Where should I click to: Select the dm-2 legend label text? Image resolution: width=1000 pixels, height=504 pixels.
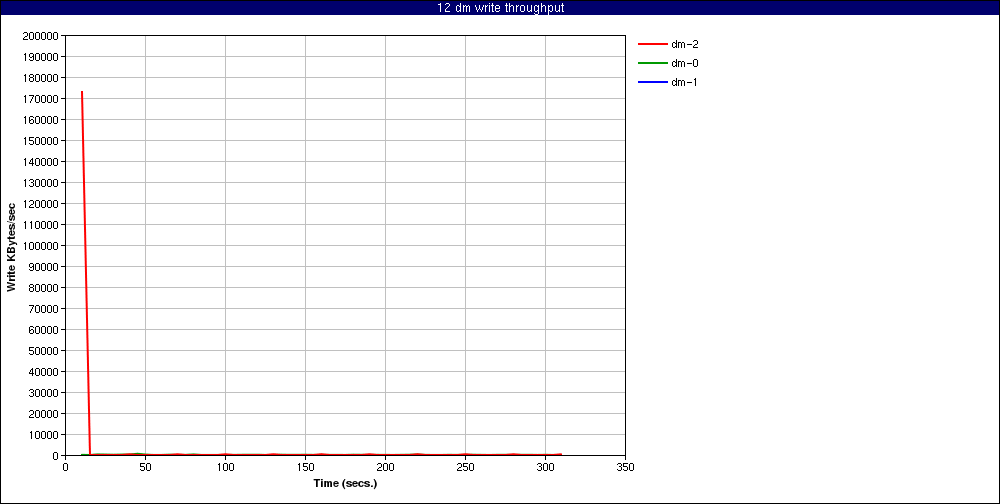click(x=684, y=44)
